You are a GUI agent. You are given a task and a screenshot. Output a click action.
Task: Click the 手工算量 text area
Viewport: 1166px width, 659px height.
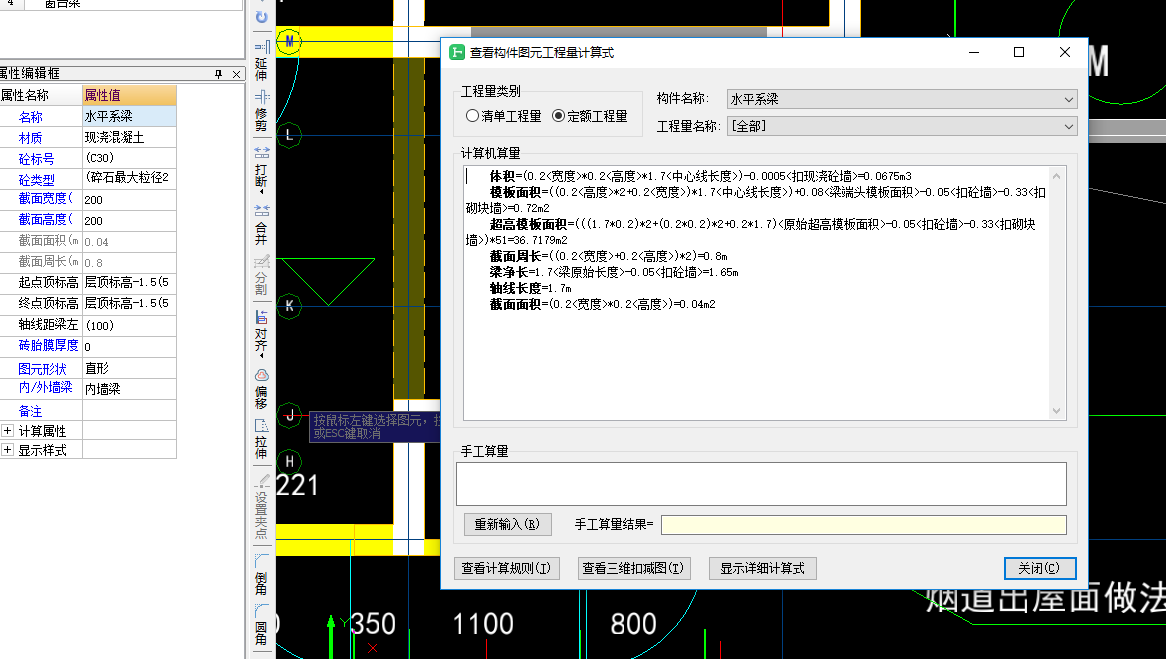tap(761, 484)
